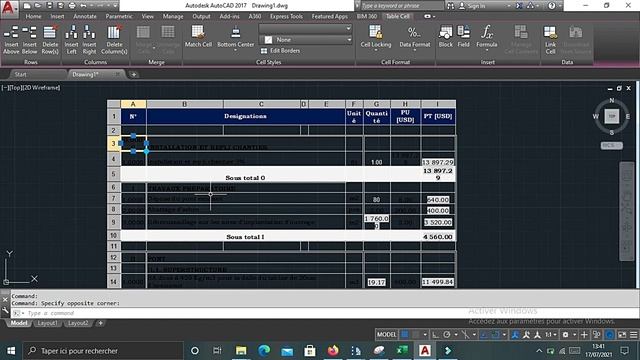Select table column header A
Image resolution: width=640 pixels, height=360 pixels.
pyautogui.click(x=133, y=104)
